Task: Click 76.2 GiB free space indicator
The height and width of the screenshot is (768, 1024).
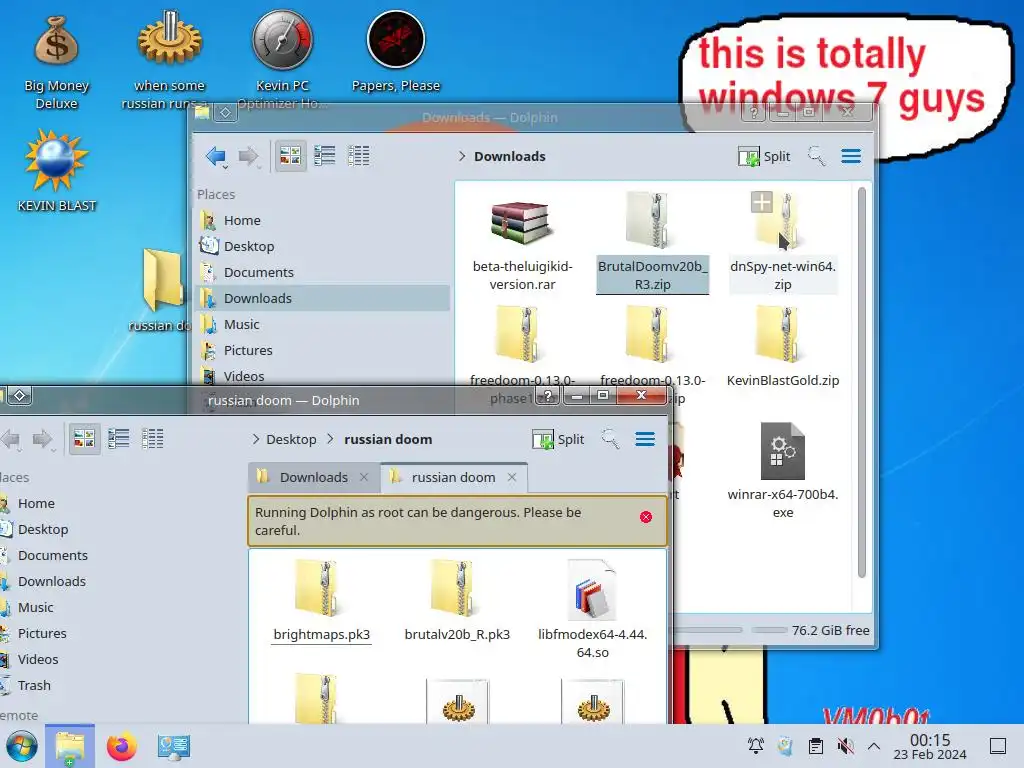Action: click(x=830, y=630)
